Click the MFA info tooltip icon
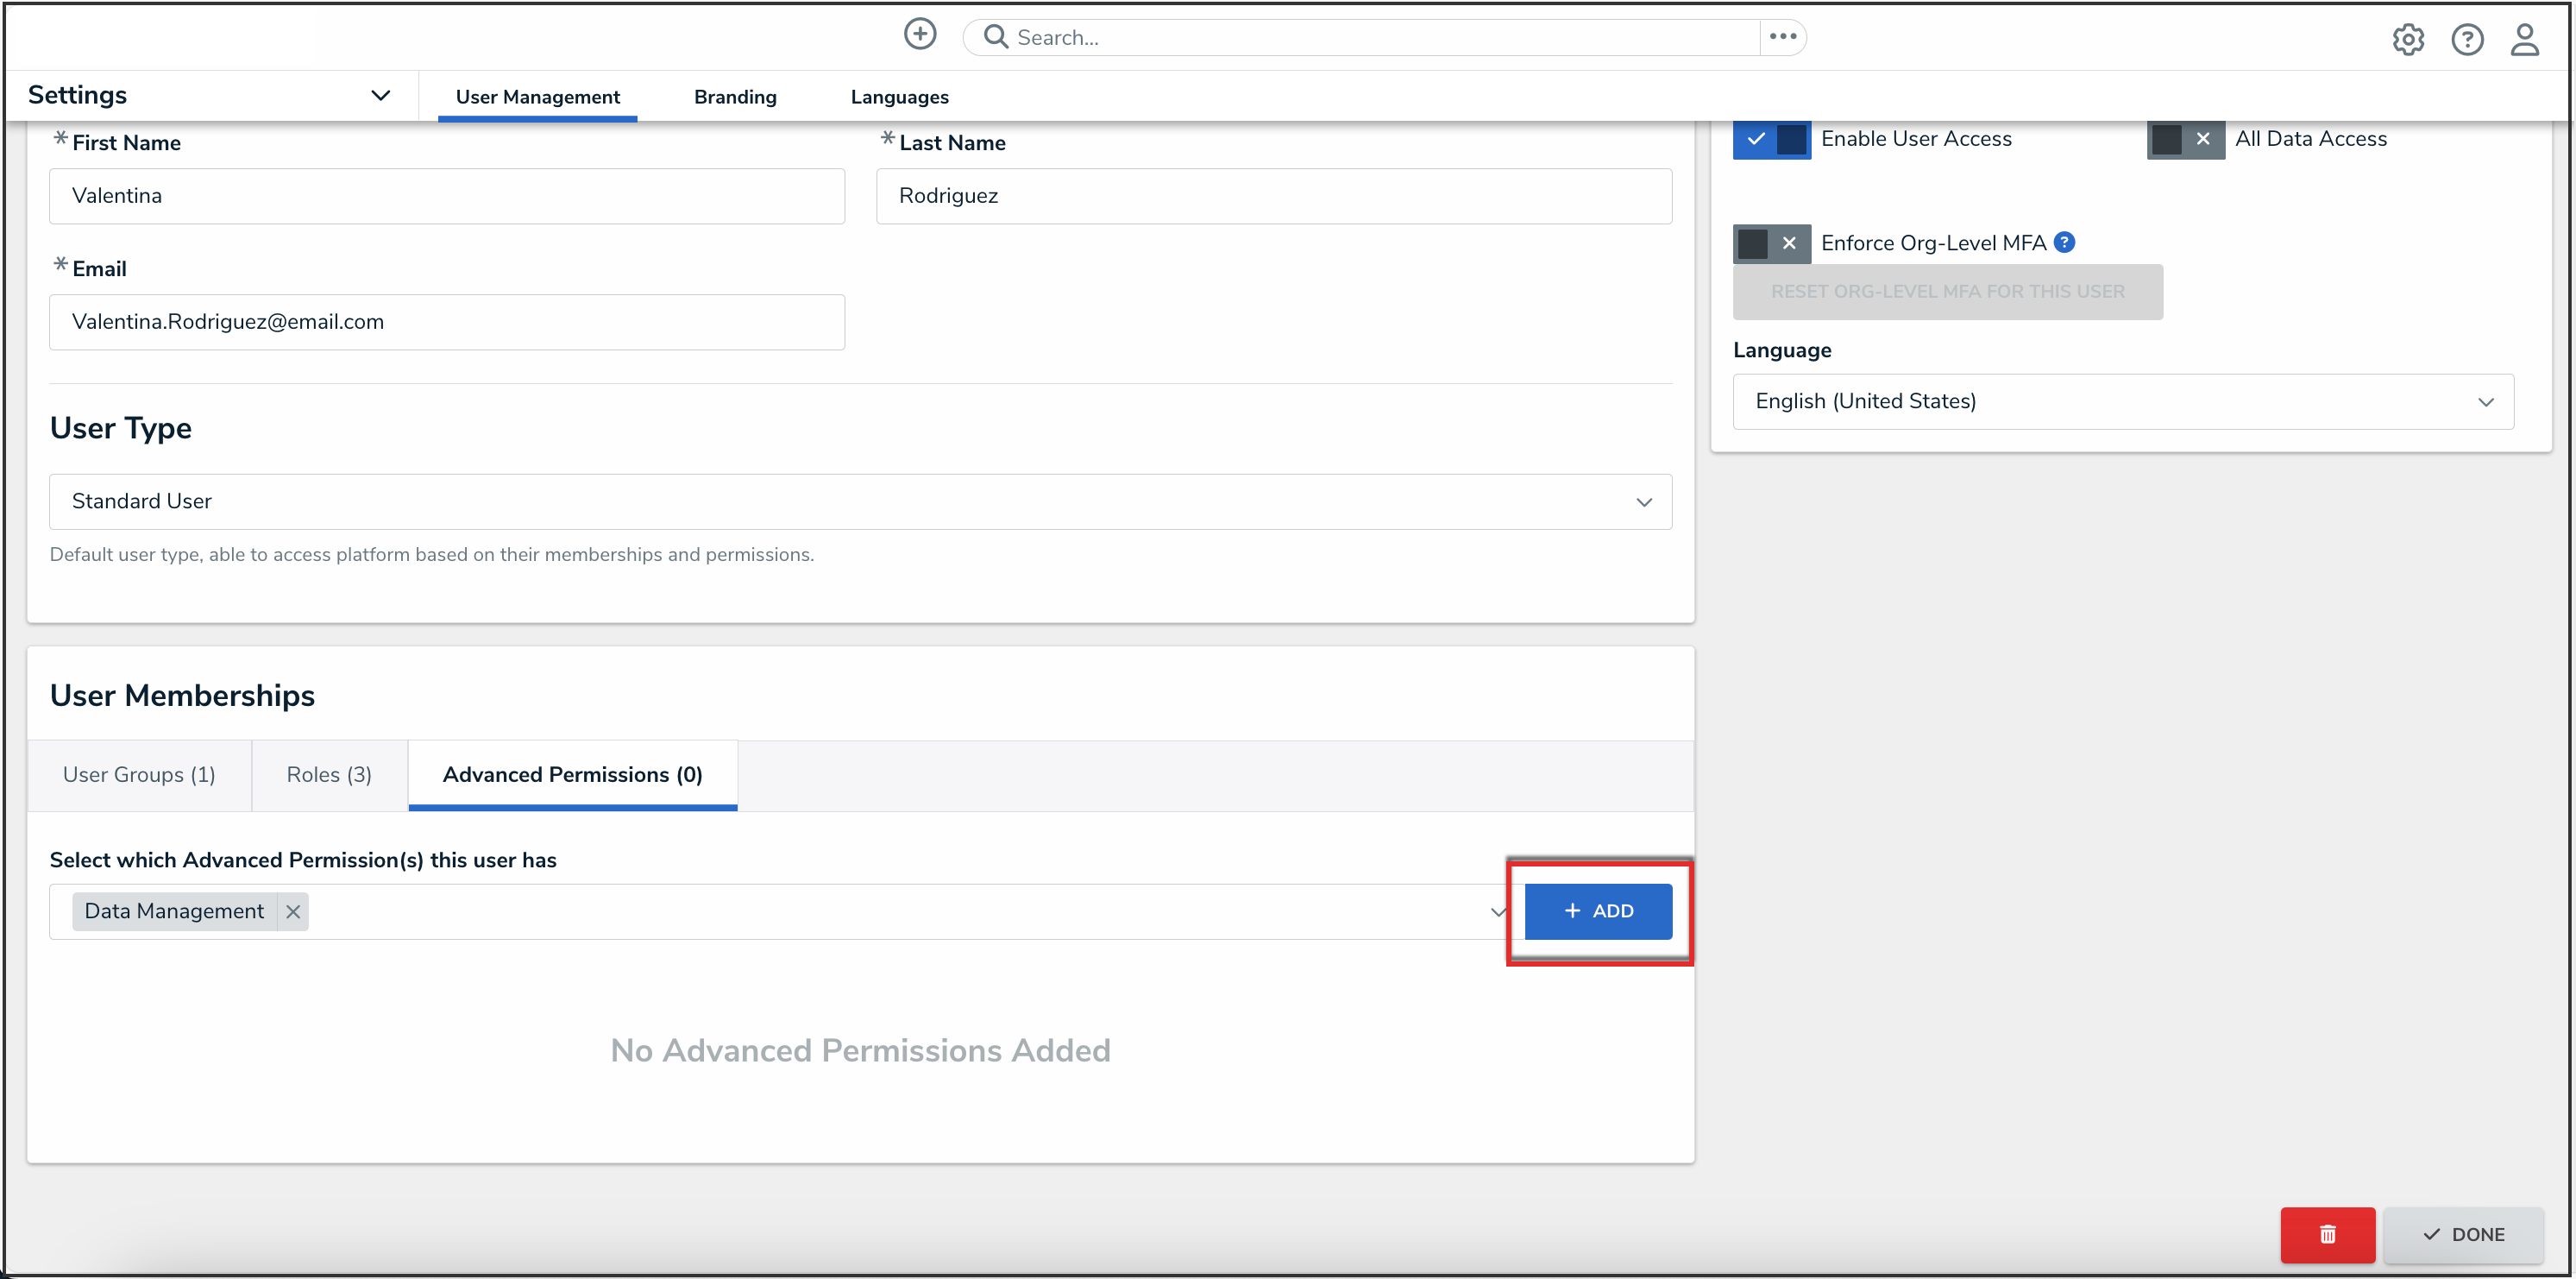 [2064, 243]
